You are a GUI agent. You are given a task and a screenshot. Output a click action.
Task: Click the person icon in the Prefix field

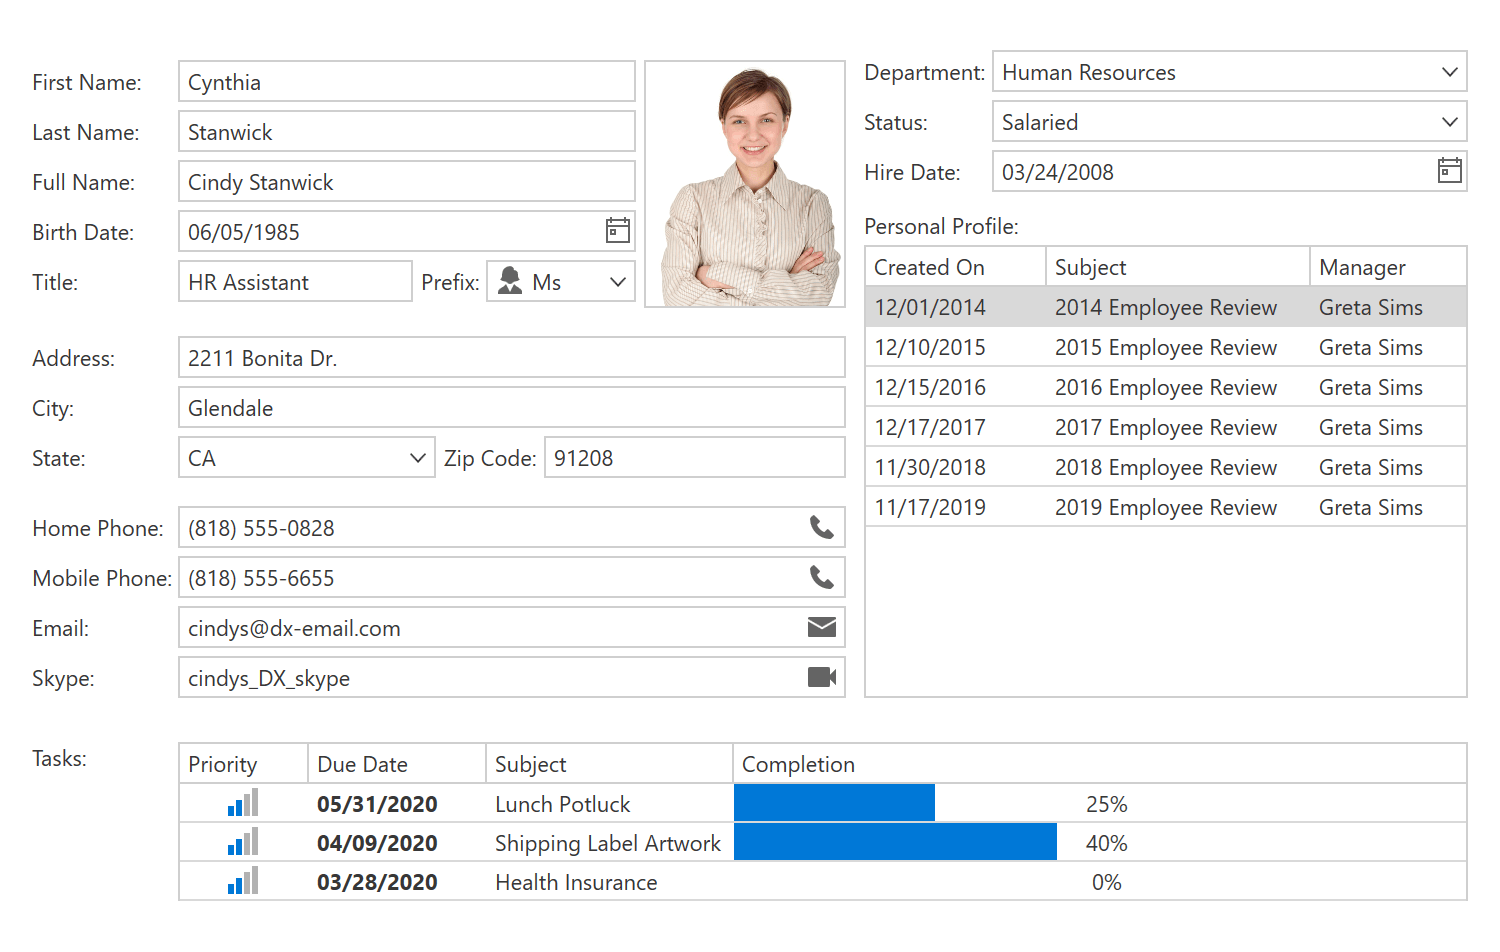point(511,281)
